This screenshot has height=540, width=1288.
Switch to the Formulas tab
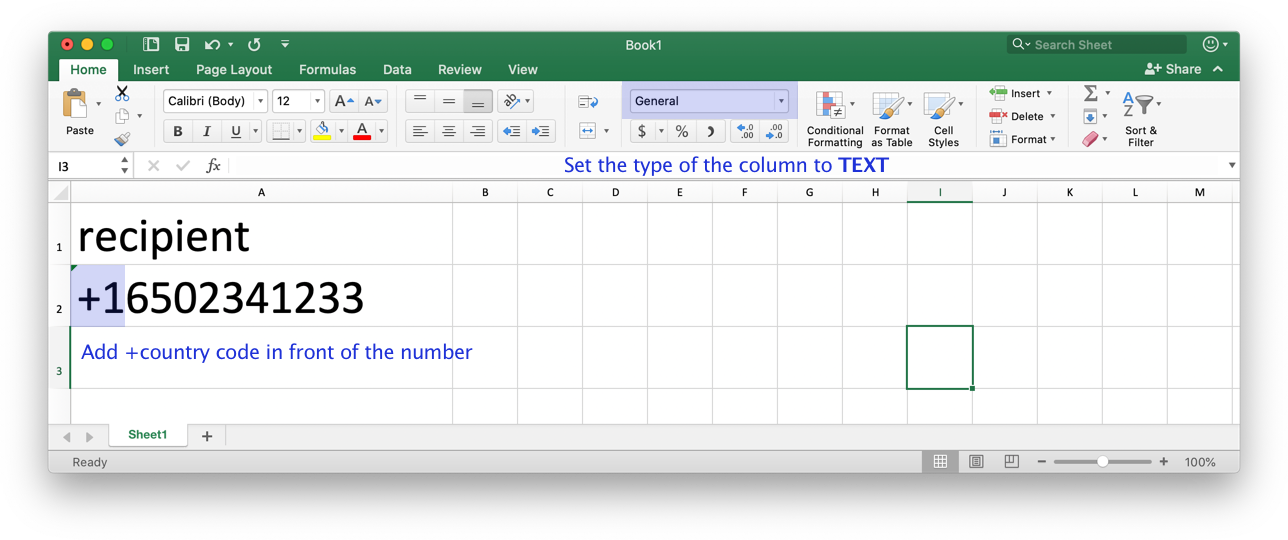tap(327, 69)
